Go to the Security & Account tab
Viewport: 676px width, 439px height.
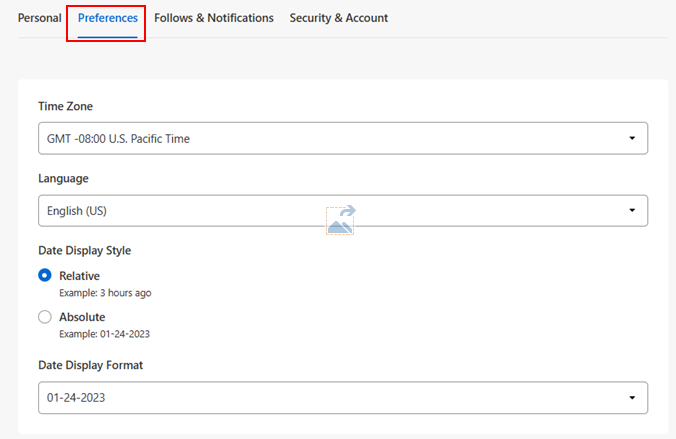339,18
